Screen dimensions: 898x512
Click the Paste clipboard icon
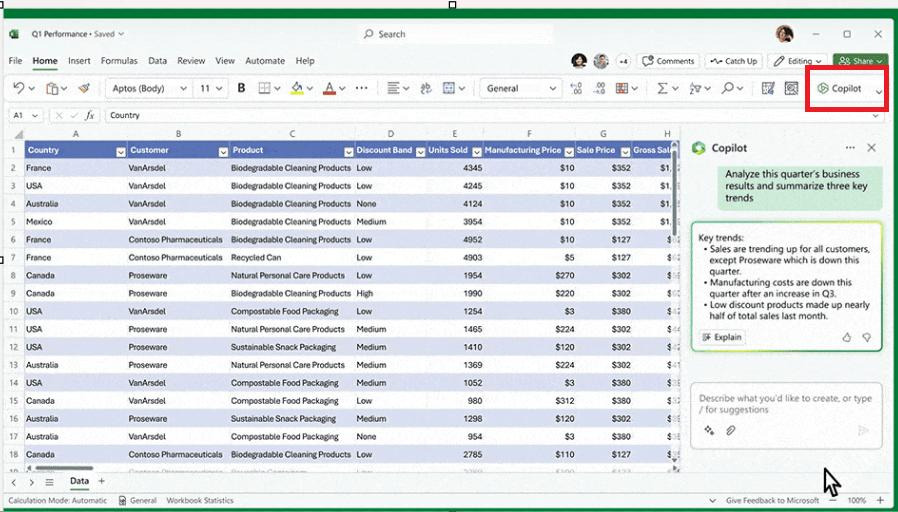click(x=52, y=88)
